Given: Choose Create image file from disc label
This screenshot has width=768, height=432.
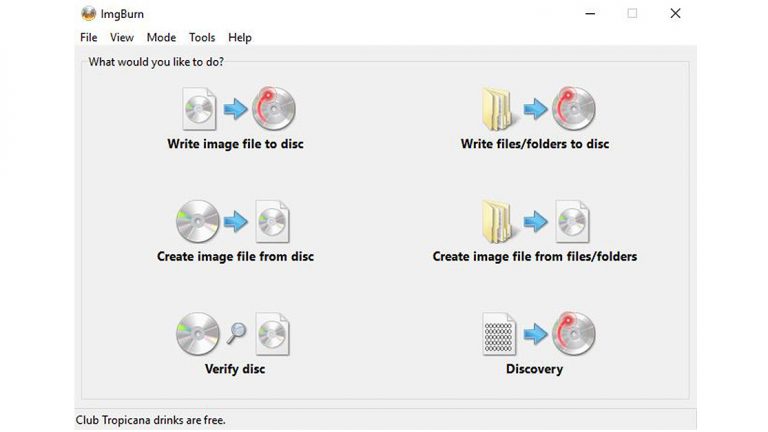Looking at the screenshot, I should tap(236, 257).
